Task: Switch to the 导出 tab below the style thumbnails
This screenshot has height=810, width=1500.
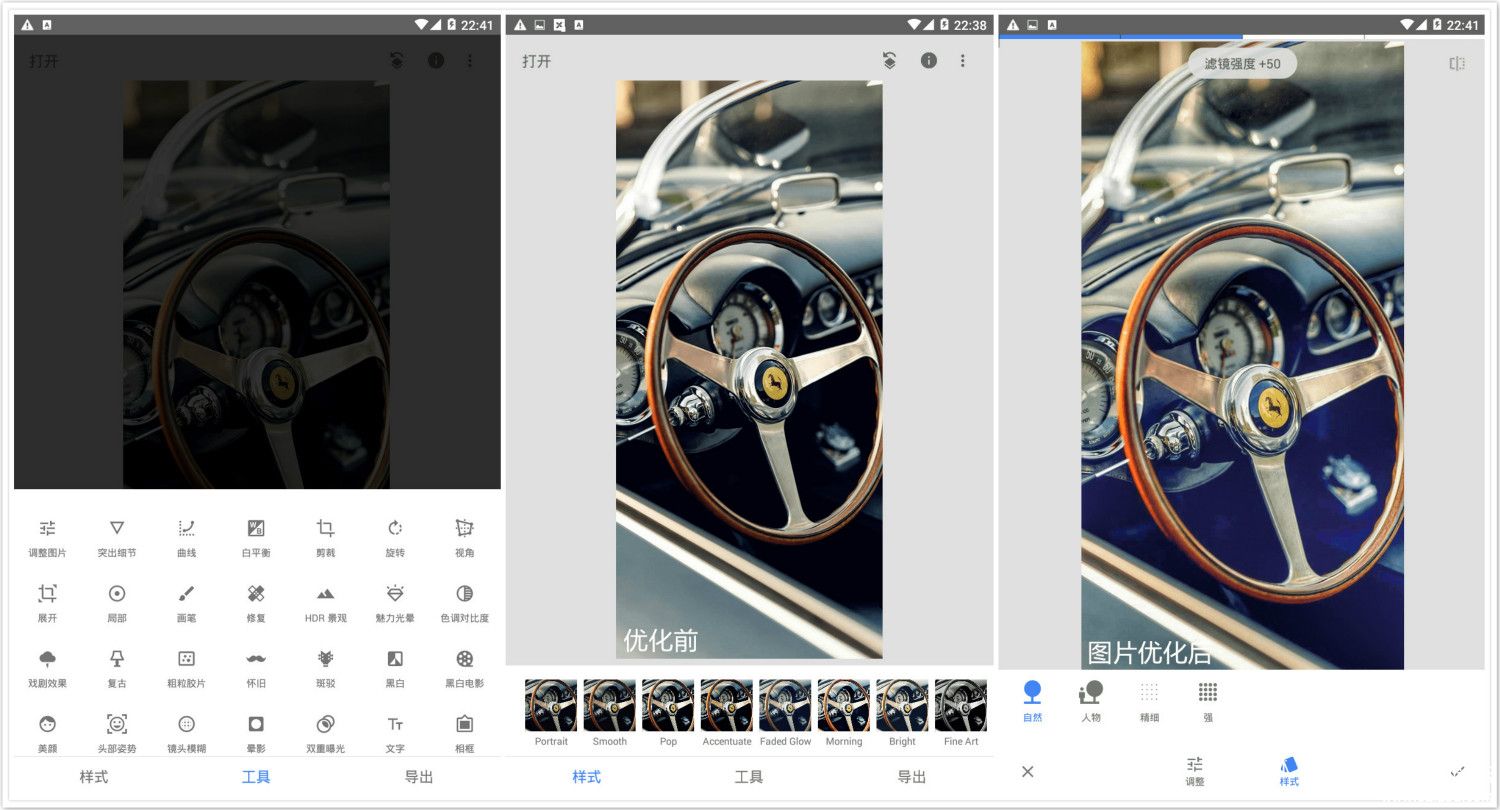Action: pyautogui.click(x=911, y=777)
